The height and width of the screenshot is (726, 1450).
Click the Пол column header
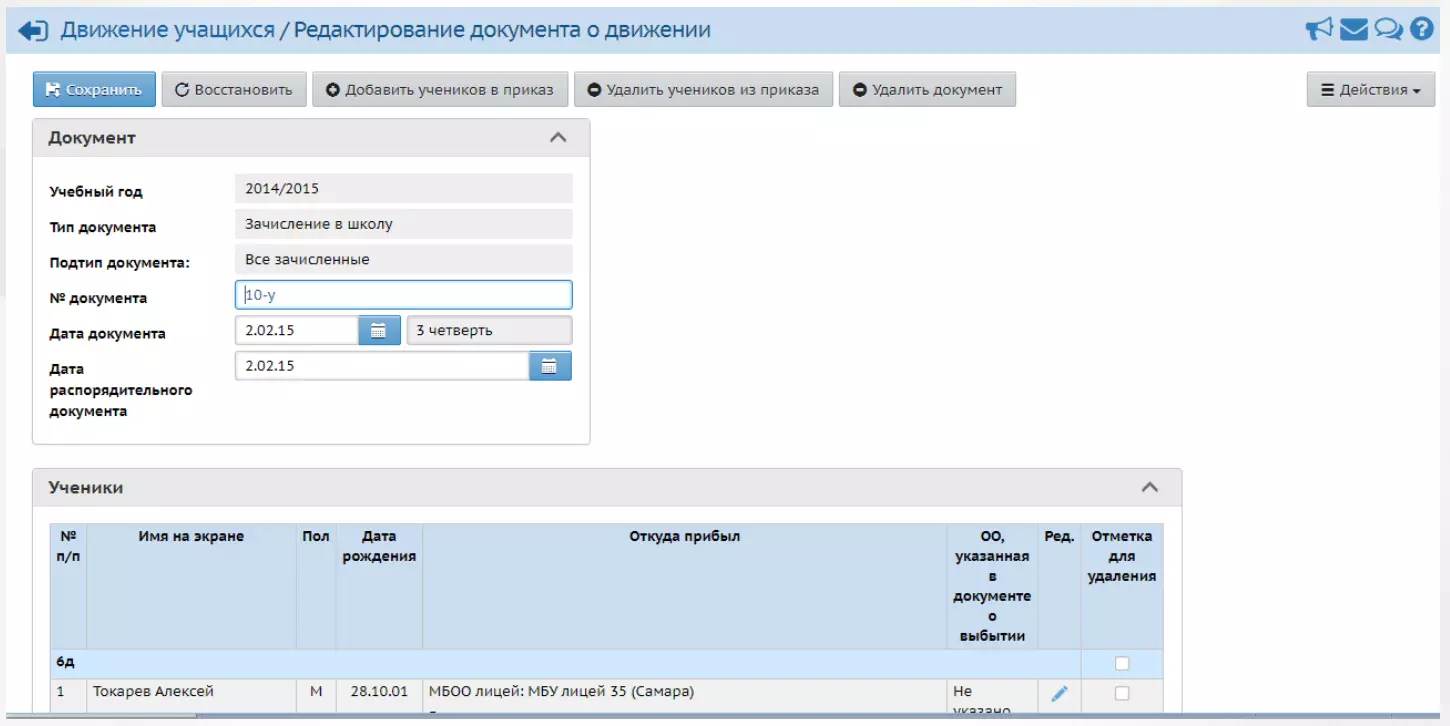tap(316, 586)
